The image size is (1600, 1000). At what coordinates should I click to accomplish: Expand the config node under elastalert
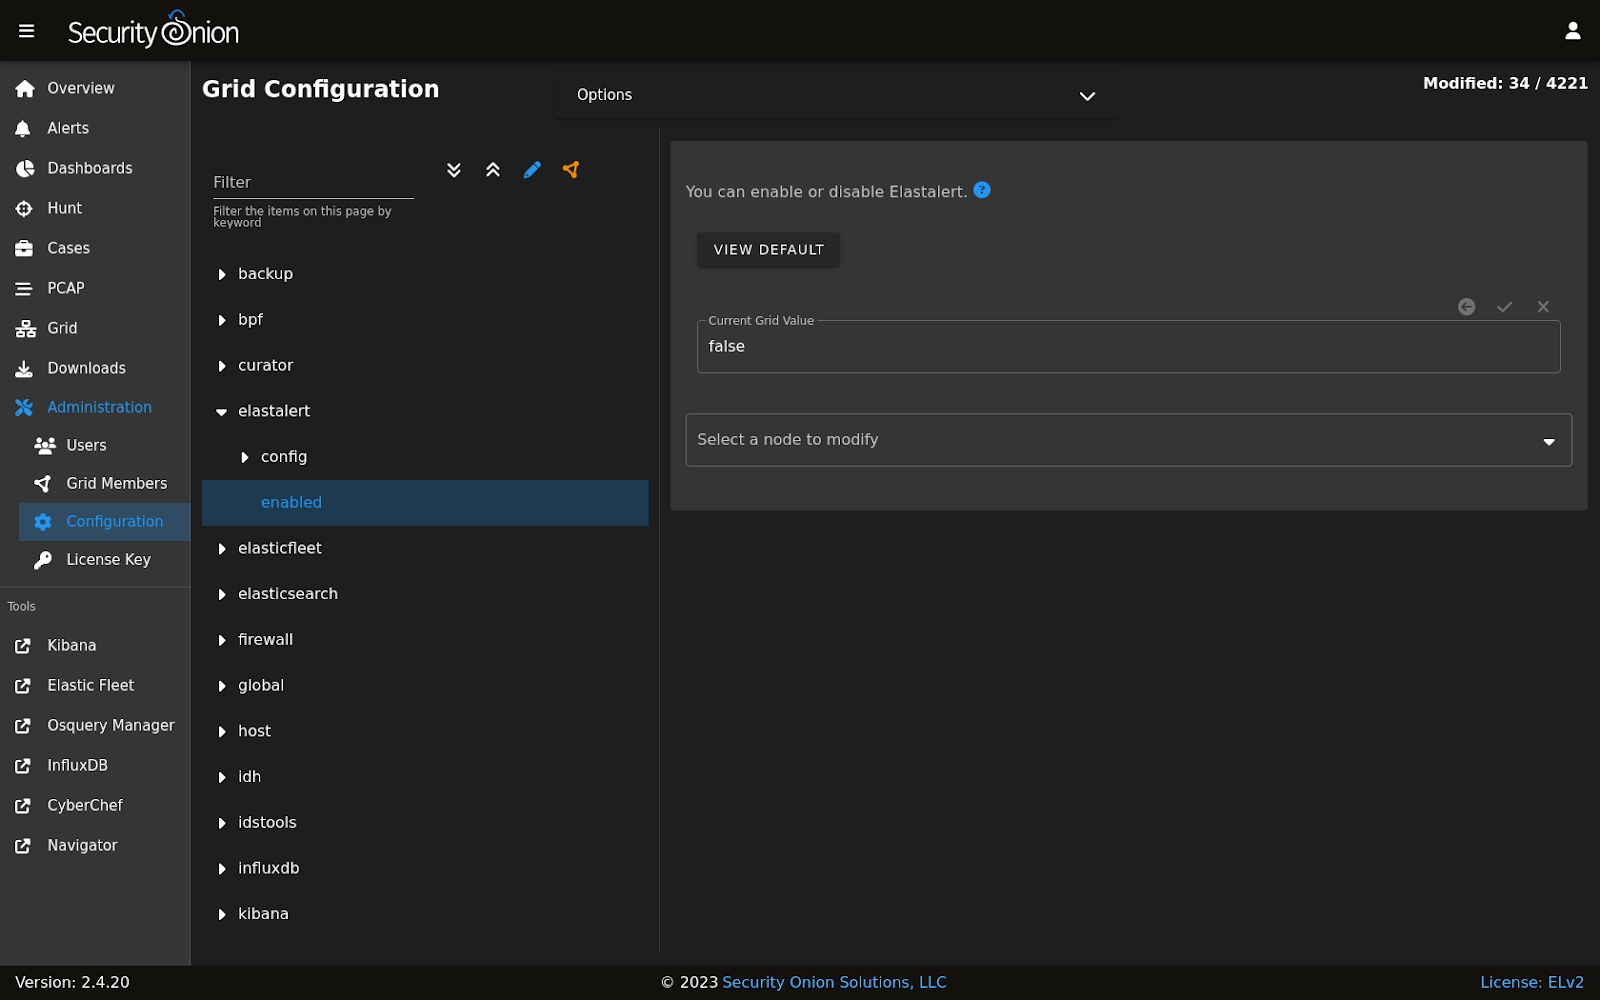245,457
